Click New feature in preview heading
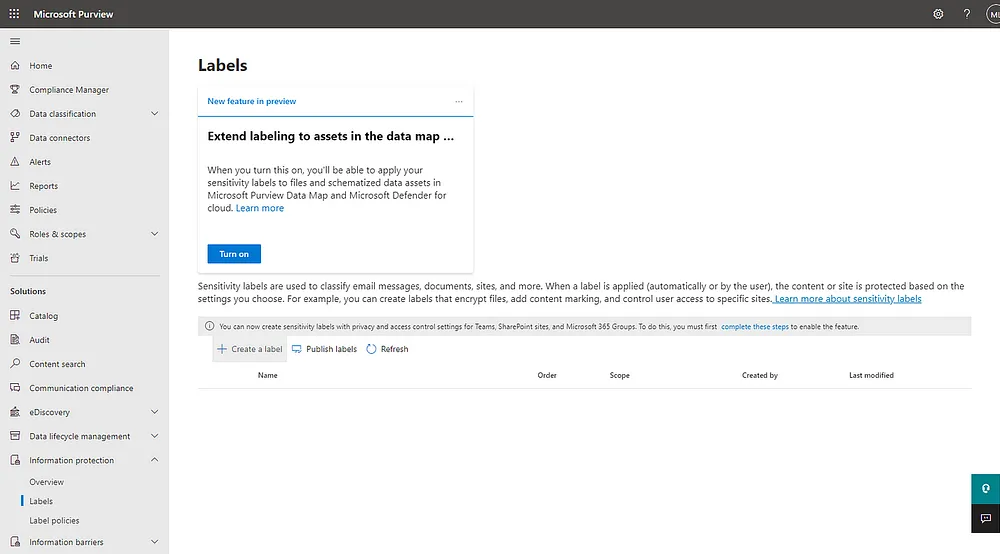The width and height of the screenshot is (1000, 554). coord(251,101)
